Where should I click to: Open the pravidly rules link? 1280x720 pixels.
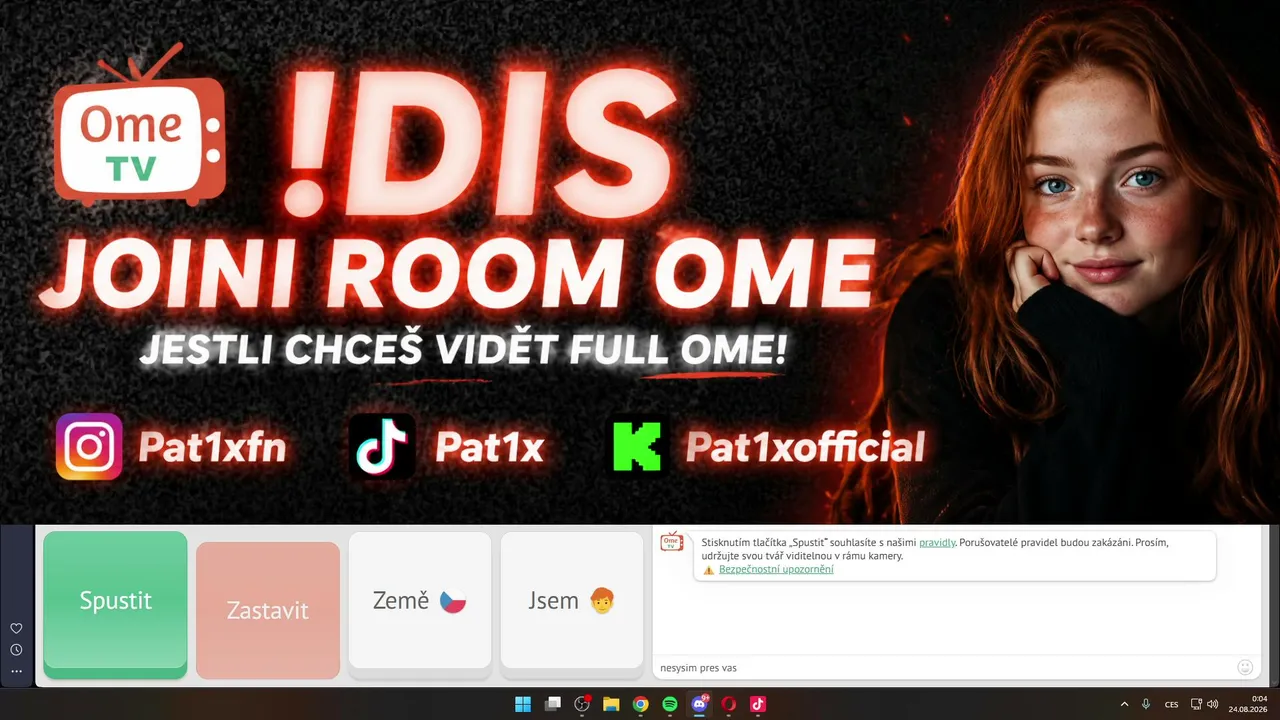click(x=937, y=542)
